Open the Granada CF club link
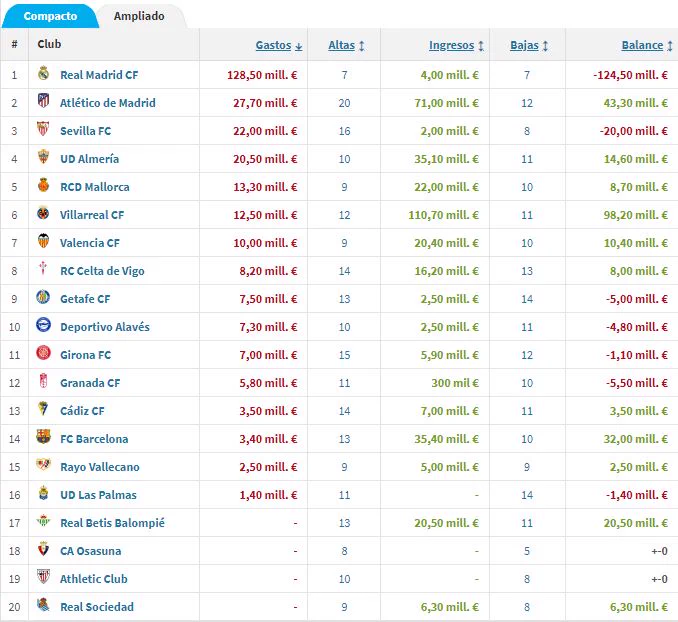Viewport: 678px width, 622px height. point(90,383)
